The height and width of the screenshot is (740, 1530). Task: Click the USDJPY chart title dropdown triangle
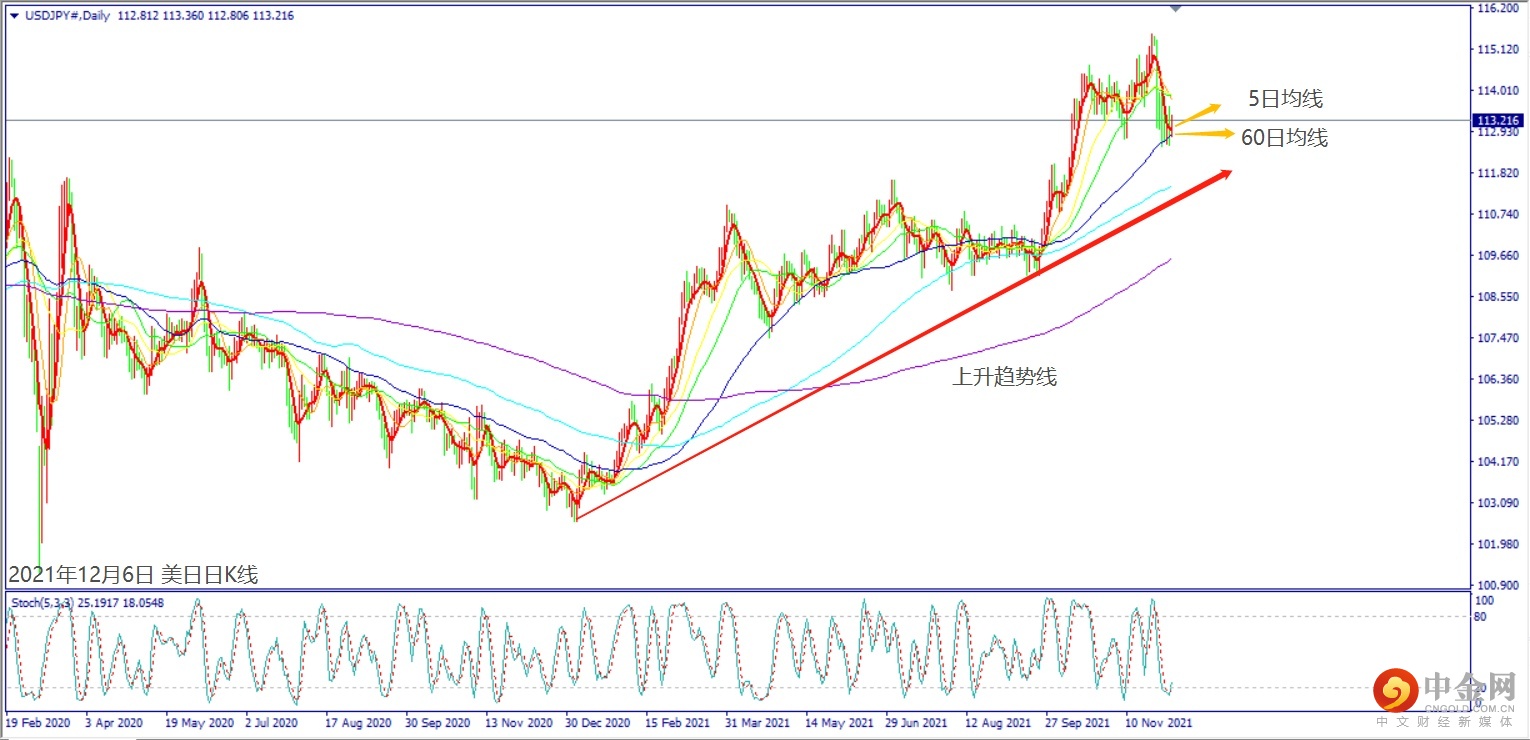(14, 16)
